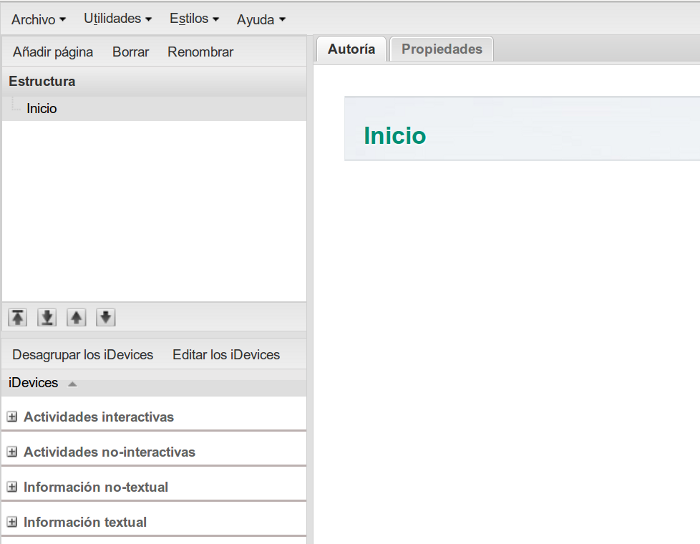The image size is (700, 544).
Task: Open the Archivo menu
Action: pos(38,19)
